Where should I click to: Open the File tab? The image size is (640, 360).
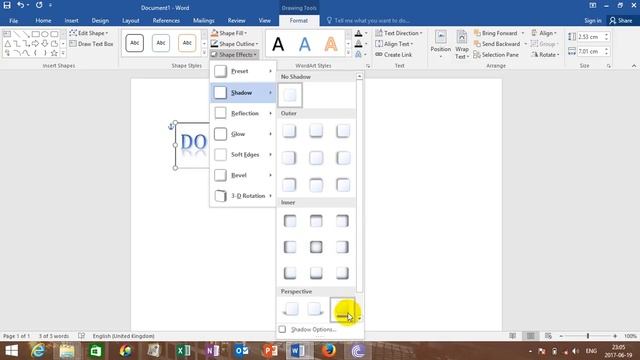click(x=13, y=20)
